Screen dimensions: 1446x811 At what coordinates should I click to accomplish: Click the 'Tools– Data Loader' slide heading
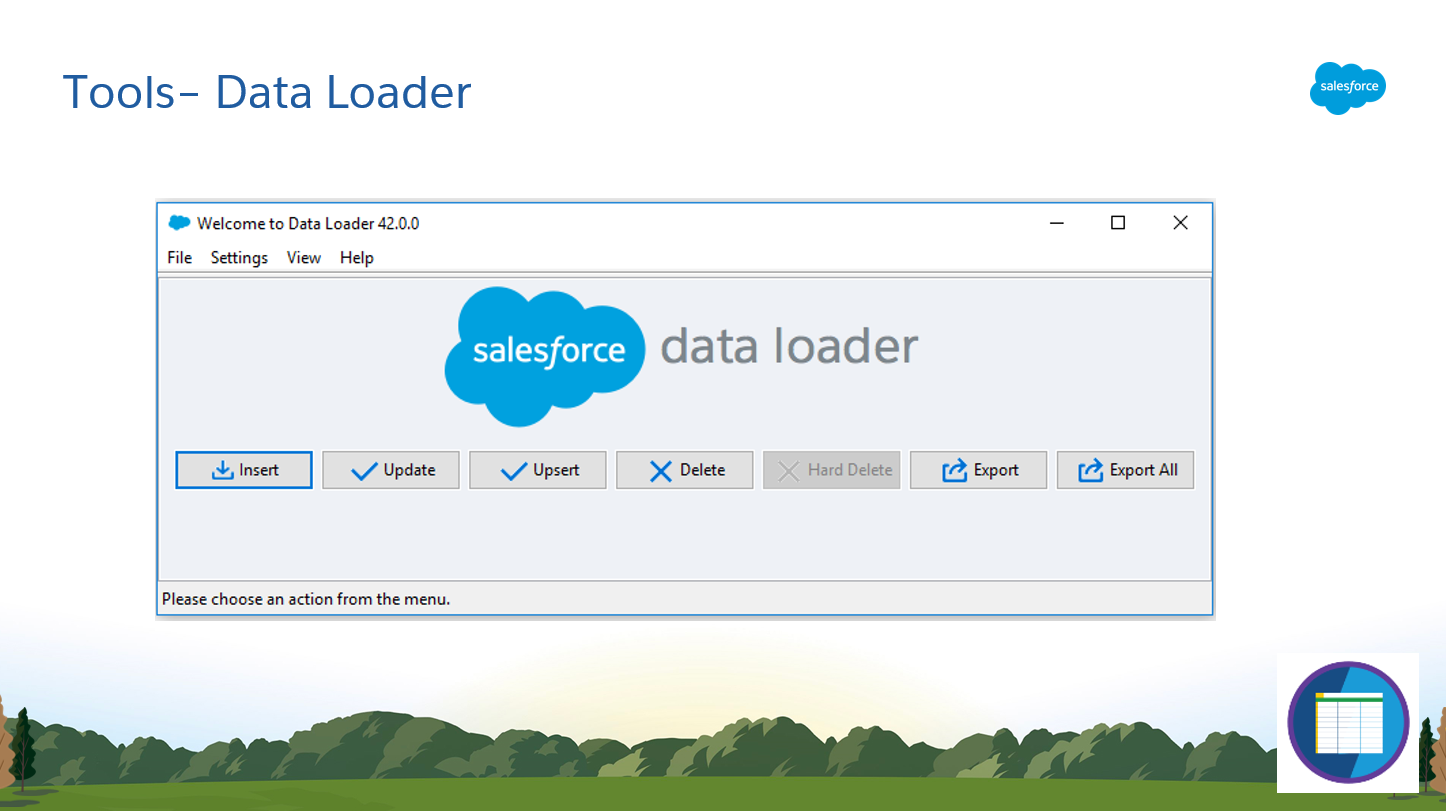click(267, 92)
